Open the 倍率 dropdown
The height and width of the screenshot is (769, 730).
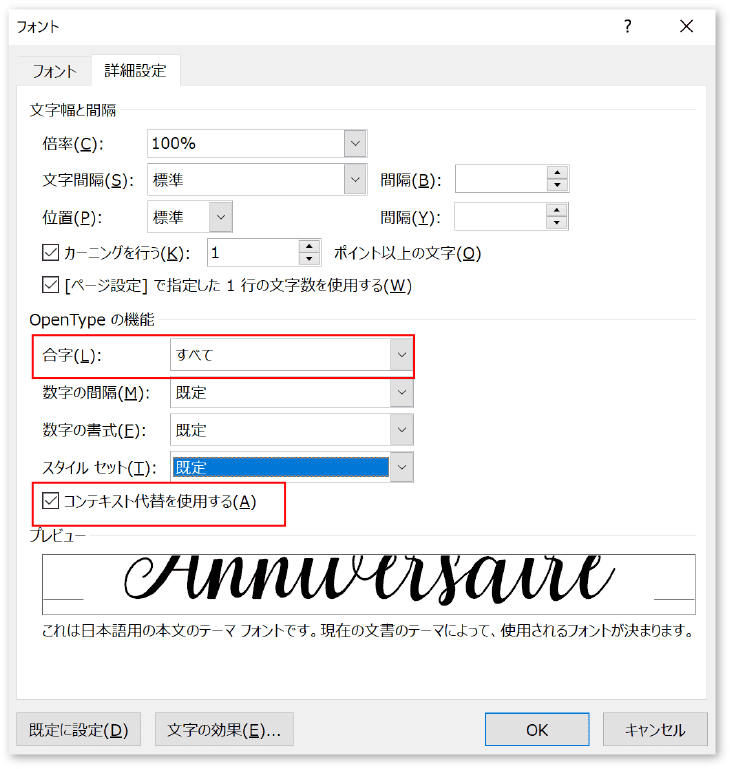pos(355,143)
